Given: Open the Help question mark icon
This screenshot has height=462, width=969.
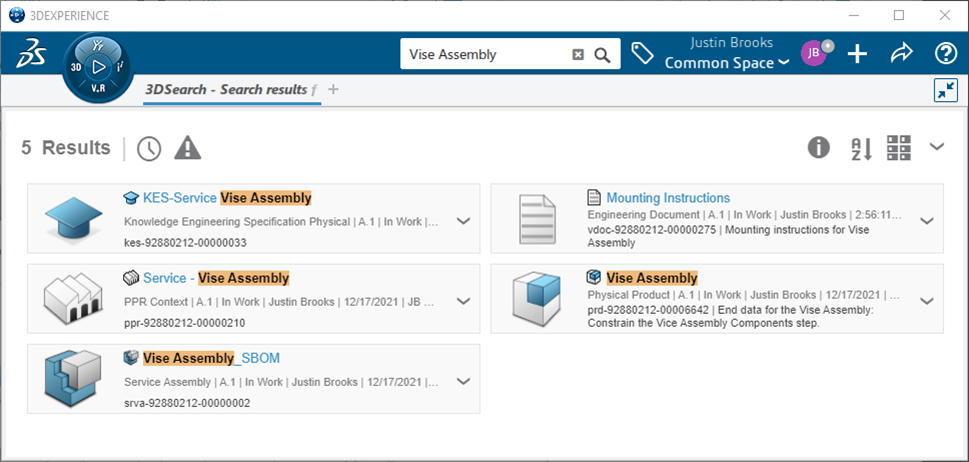Looking at the screenshot, I should 945,54.
